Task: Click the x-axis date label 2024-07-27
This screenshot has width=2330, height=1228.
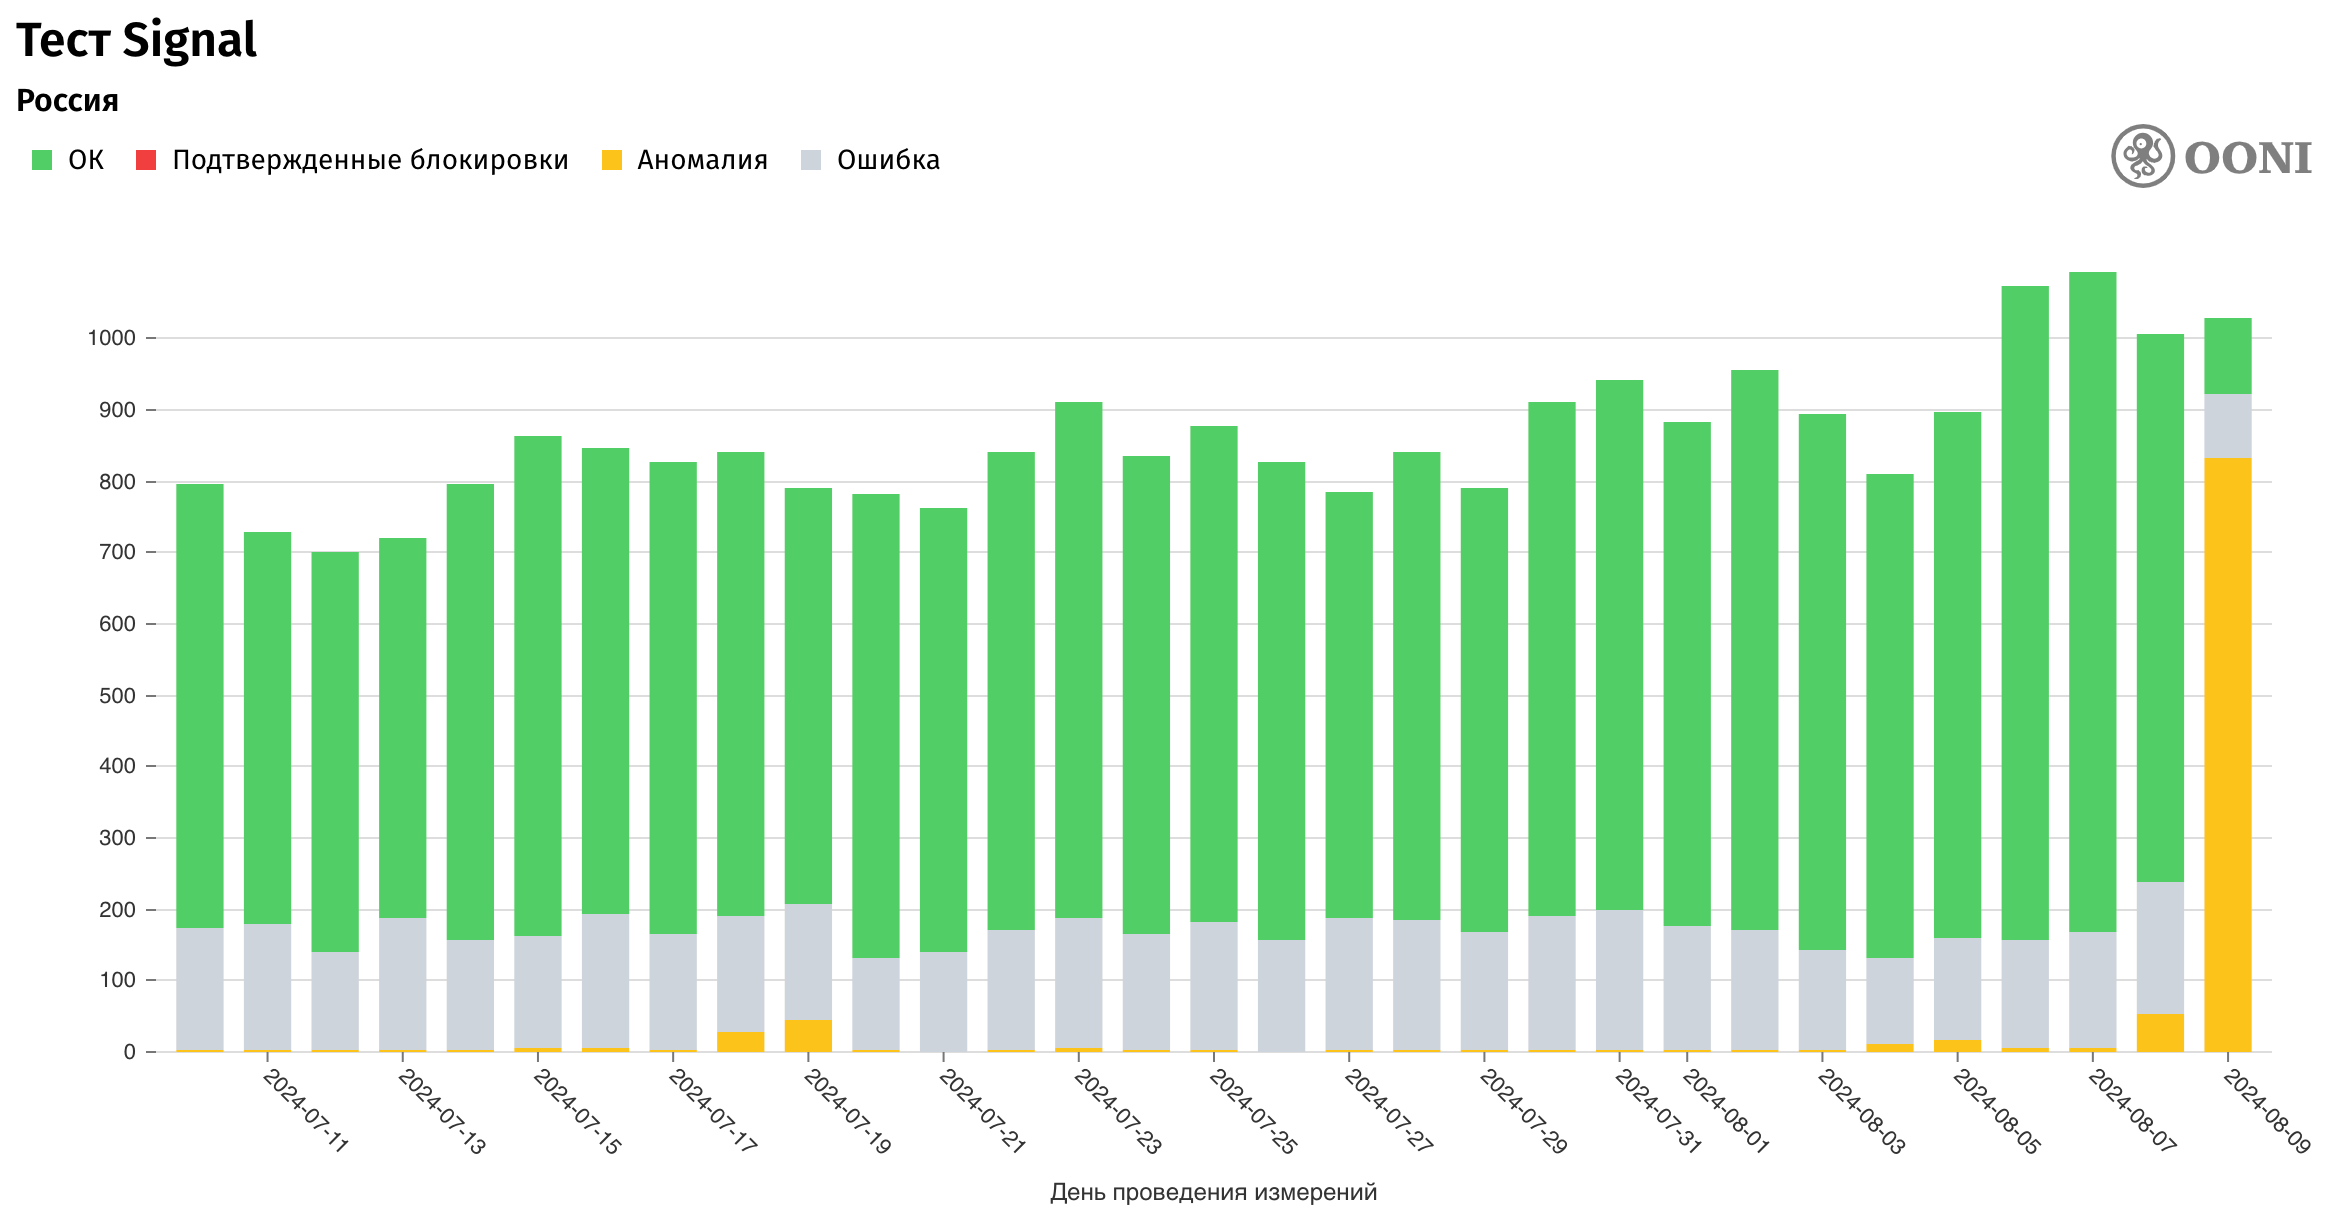Action: 1387,1111
